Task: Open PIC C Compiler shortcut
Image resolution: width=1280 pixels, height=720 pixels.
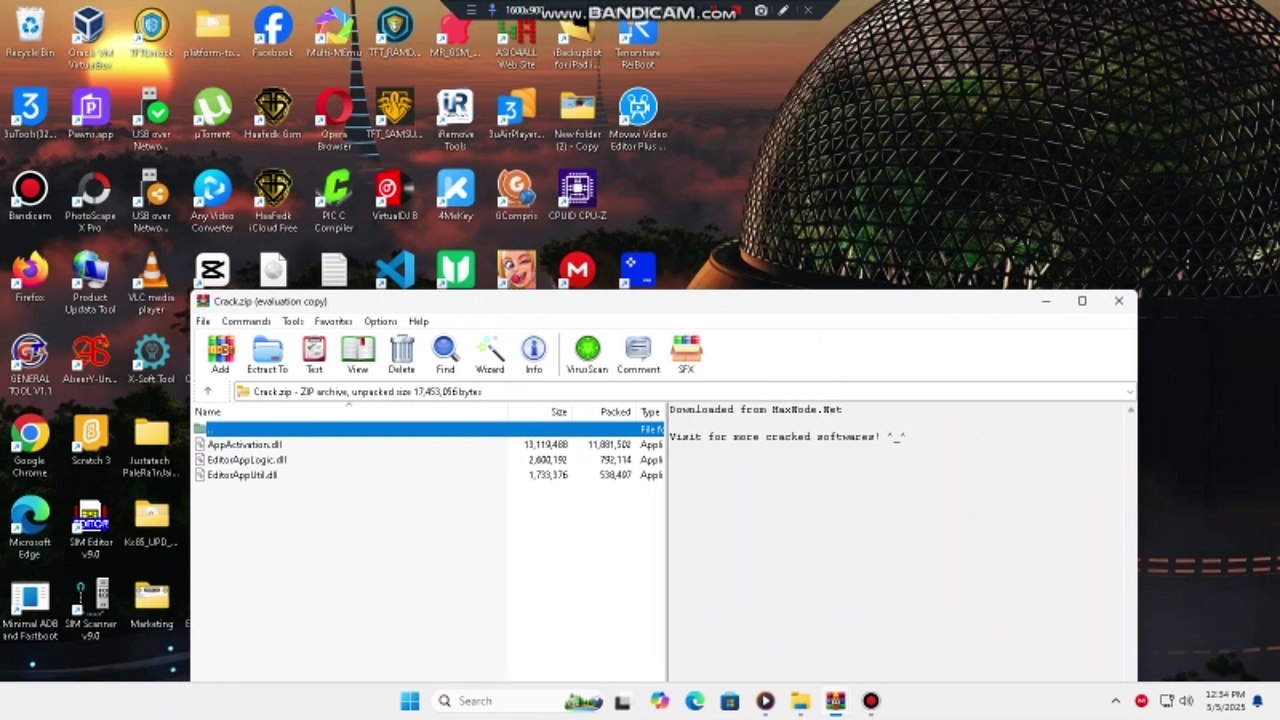Action: (334, 201)
